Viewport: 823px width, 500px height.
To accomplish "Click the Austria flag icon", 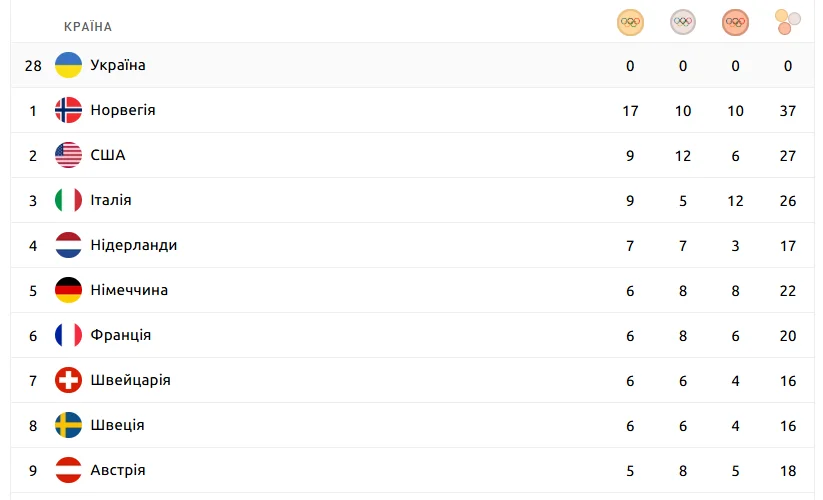I will point(68,471).
